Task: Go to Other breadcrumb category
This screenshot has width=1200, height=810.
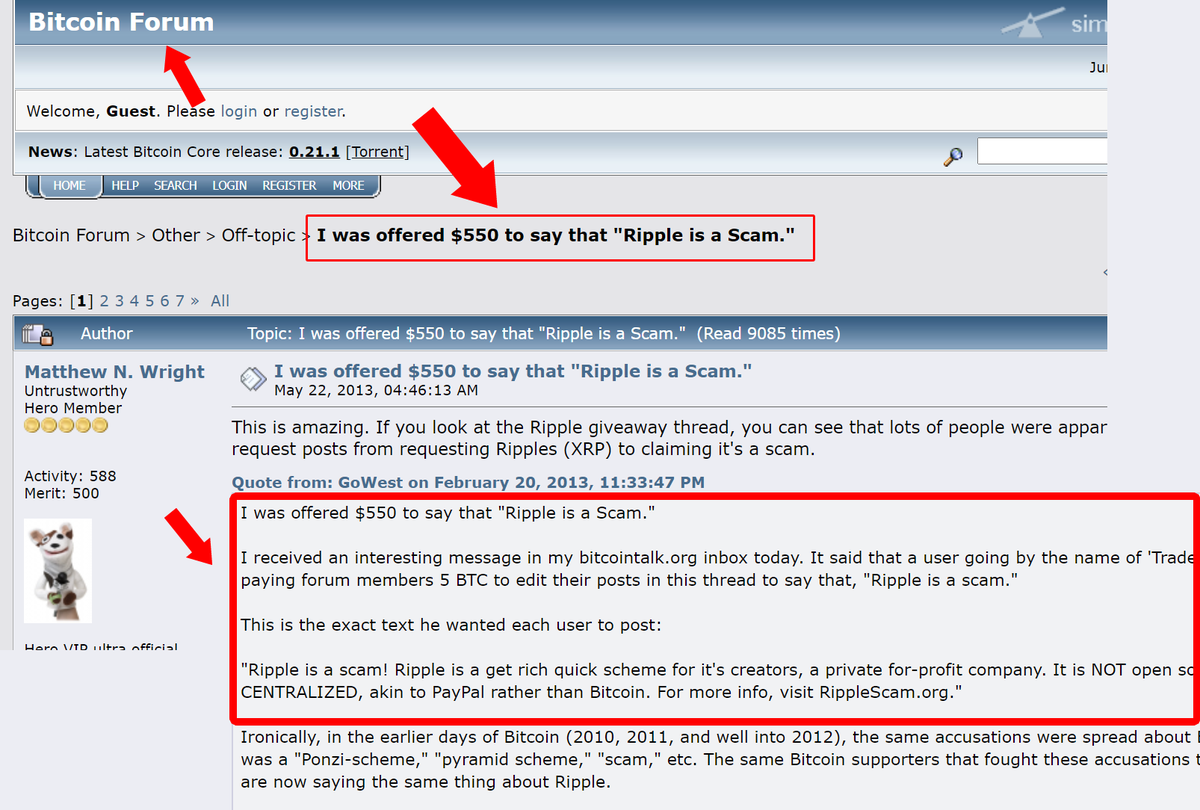Action: coord(176,236)
